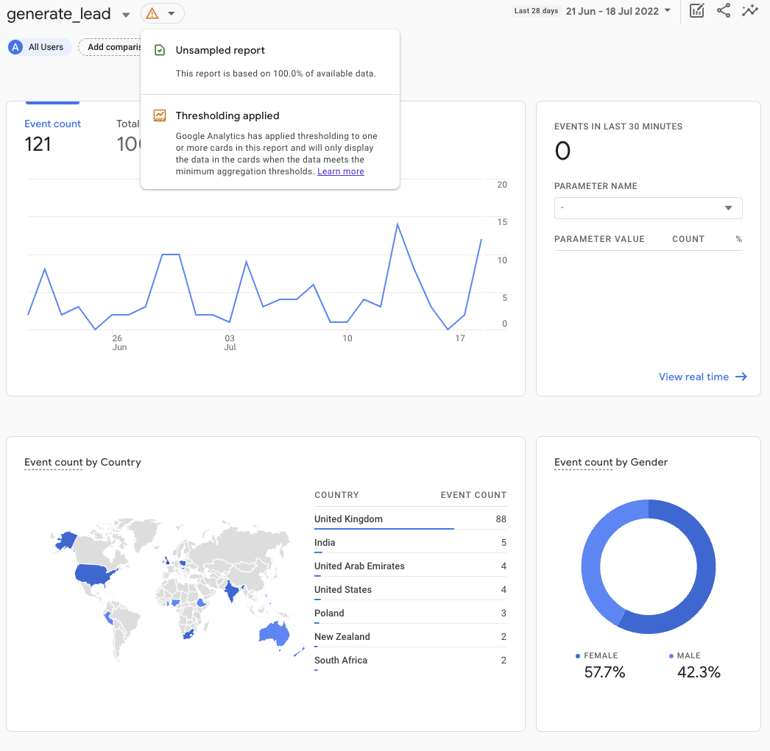Click the 42.3% male value
Screen dimensions: 770x751
coord(699,672)
